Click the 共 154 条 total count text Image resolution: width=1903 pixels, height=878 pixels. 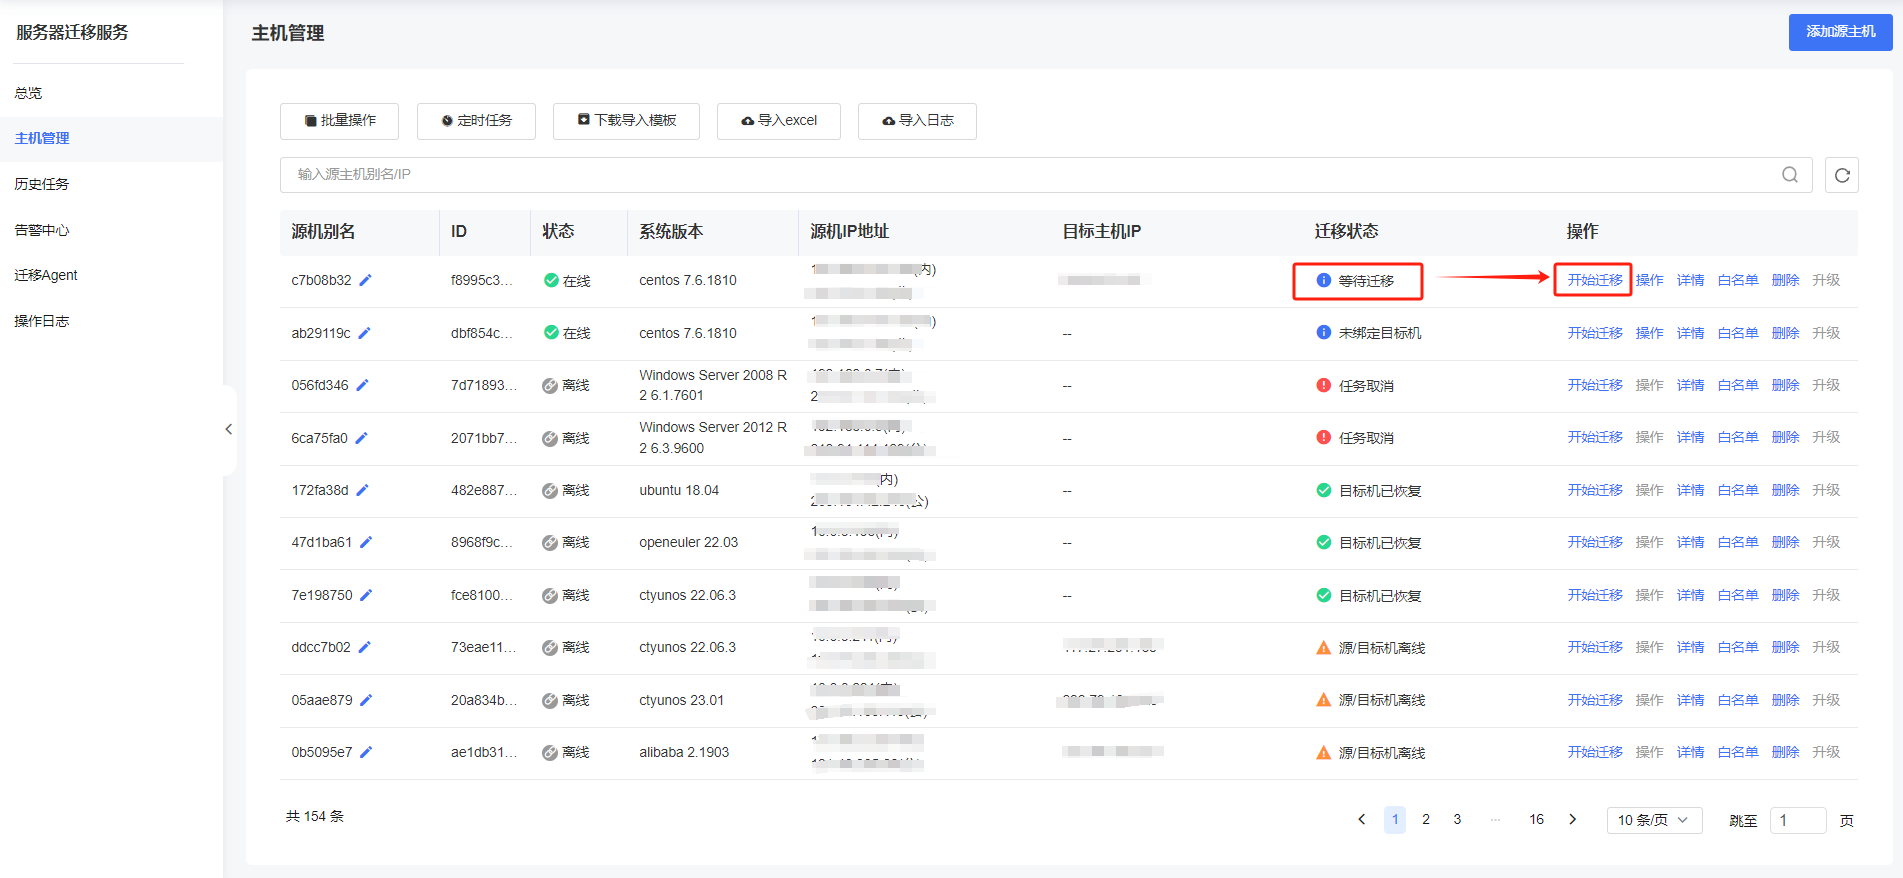tap(315, 816)
